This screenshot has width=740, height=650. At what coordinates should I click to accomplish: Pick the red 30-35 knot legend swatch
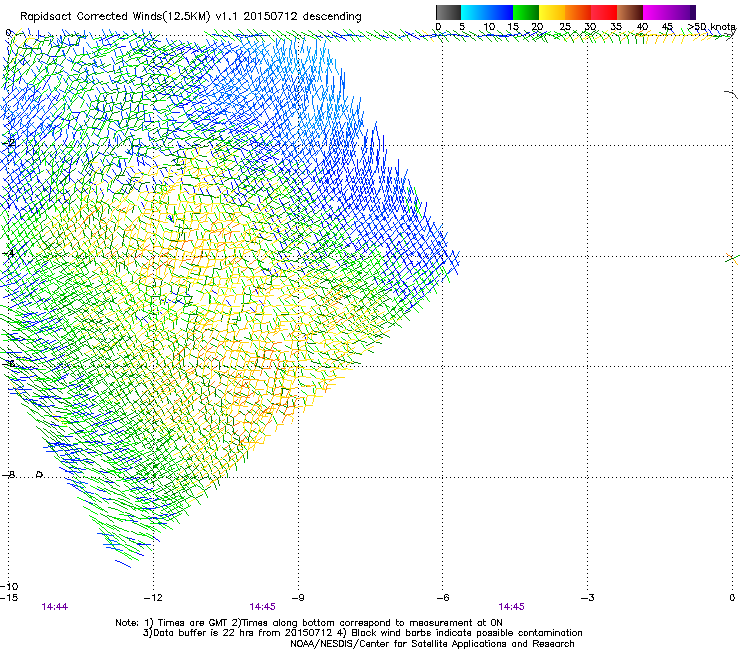pyautogui.click(x=604, y=12)
